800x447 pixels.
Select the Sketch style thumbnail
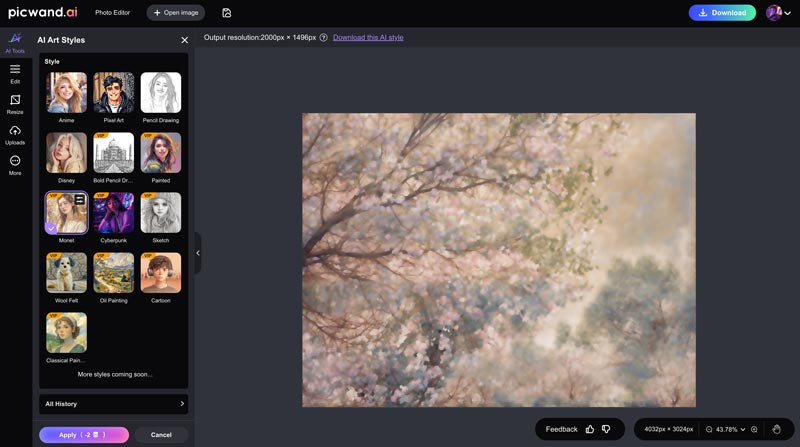point(161,213)
